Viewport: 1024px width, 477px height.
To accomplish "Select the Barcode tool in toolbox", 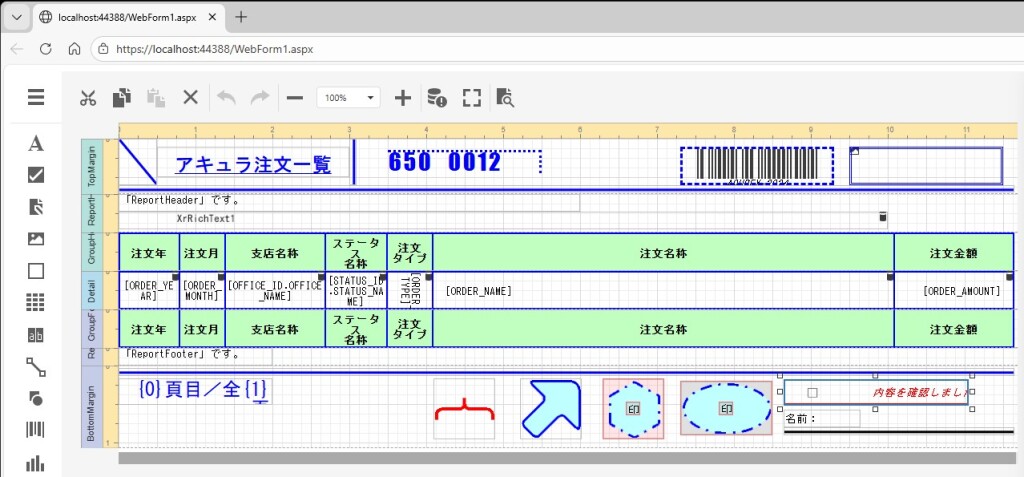I will pos(36,430).
